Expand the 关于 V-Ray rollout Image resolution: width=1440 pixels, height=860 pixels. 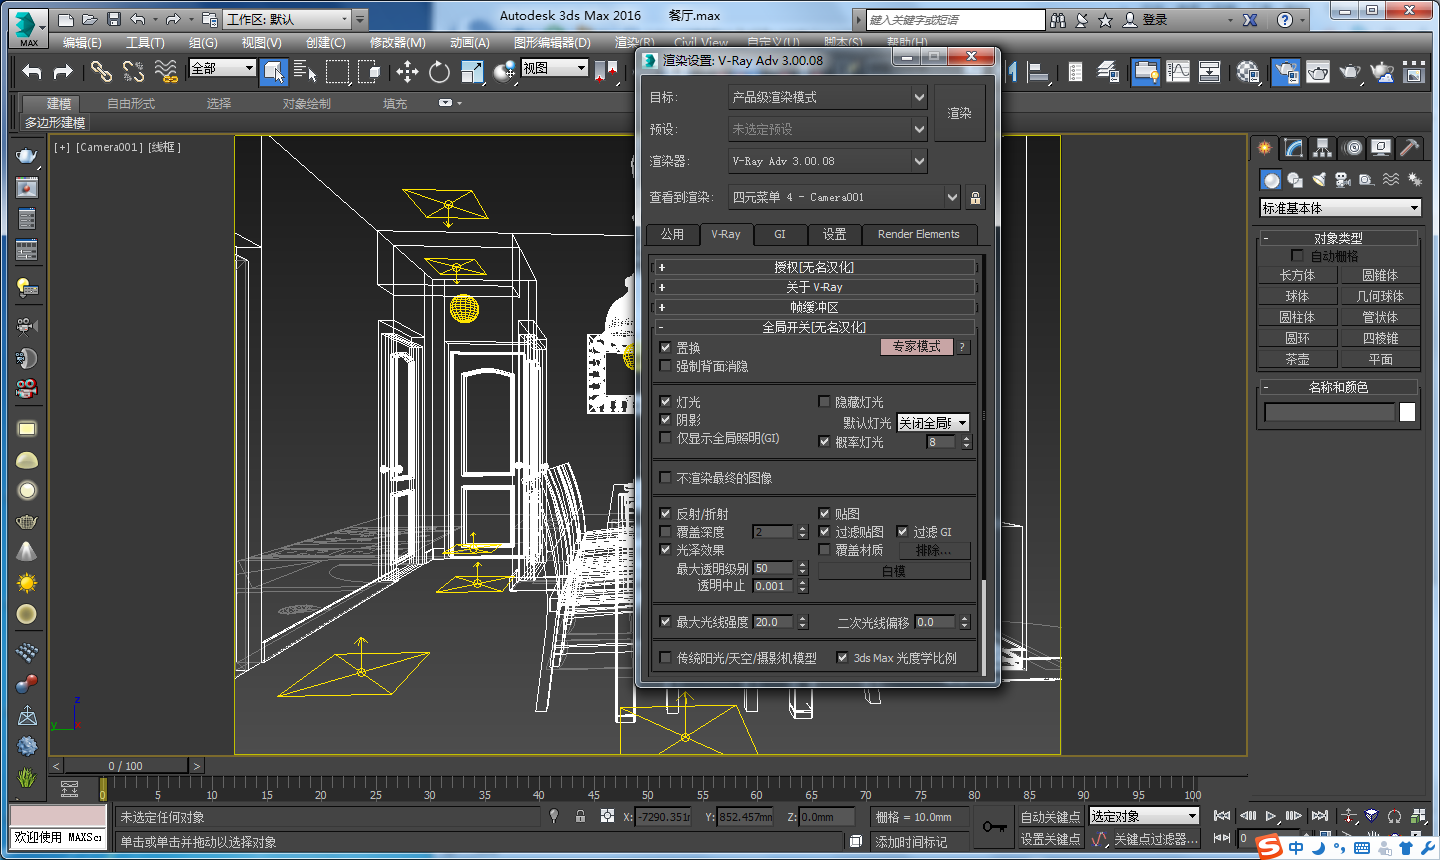point(814,287)
